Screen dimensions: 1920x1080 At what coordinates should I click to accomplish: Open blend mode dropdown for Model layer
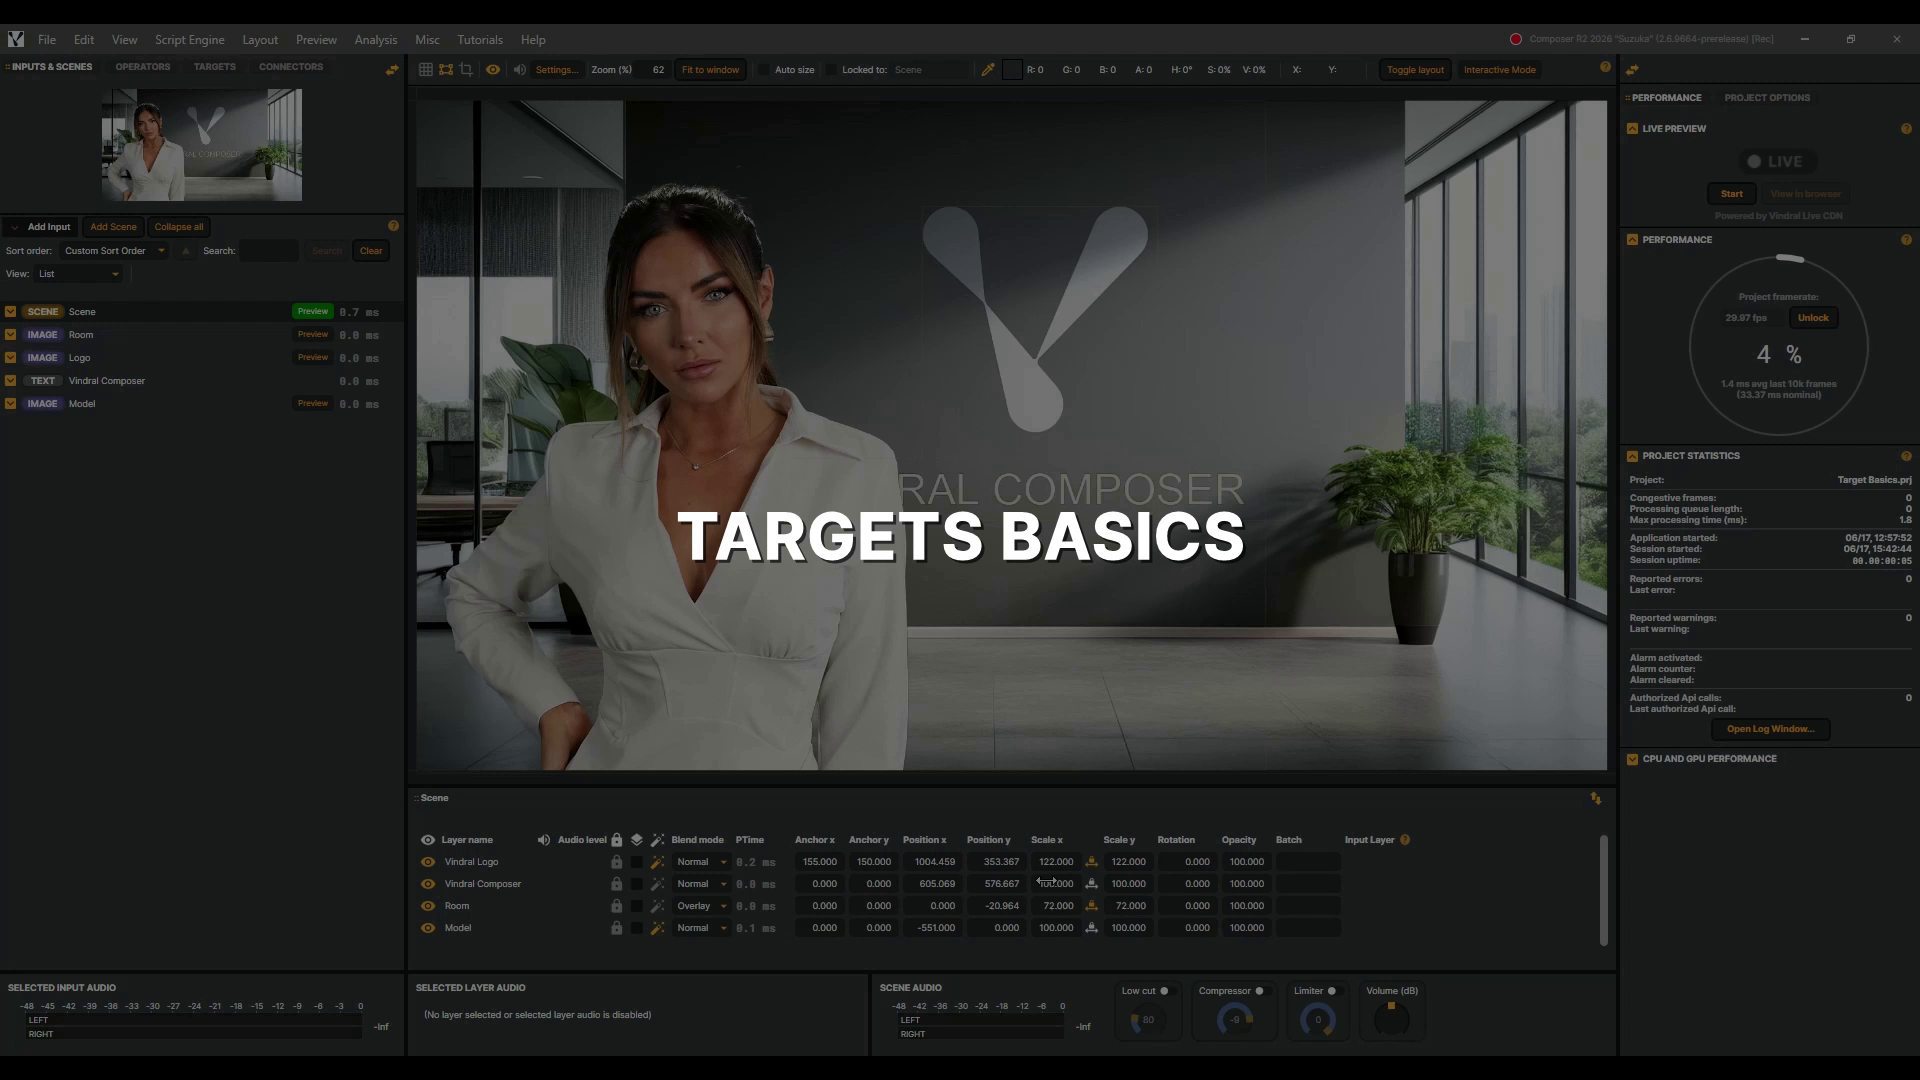(701, 928)
